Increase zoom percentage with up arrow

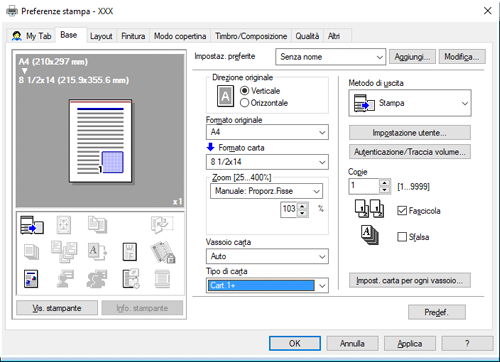302,206
